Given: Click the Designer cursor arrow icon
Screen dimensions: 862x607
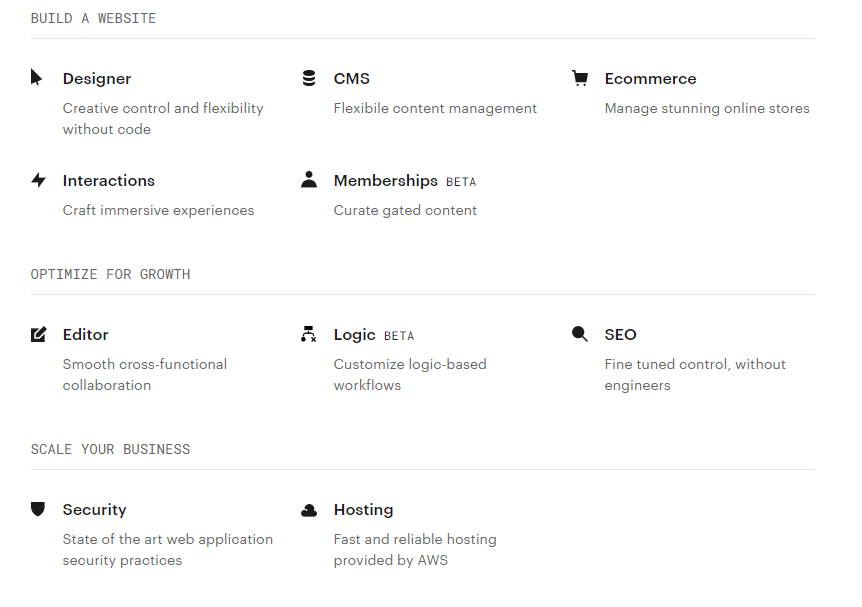Looking at the screenshot, I should point(37,78).
